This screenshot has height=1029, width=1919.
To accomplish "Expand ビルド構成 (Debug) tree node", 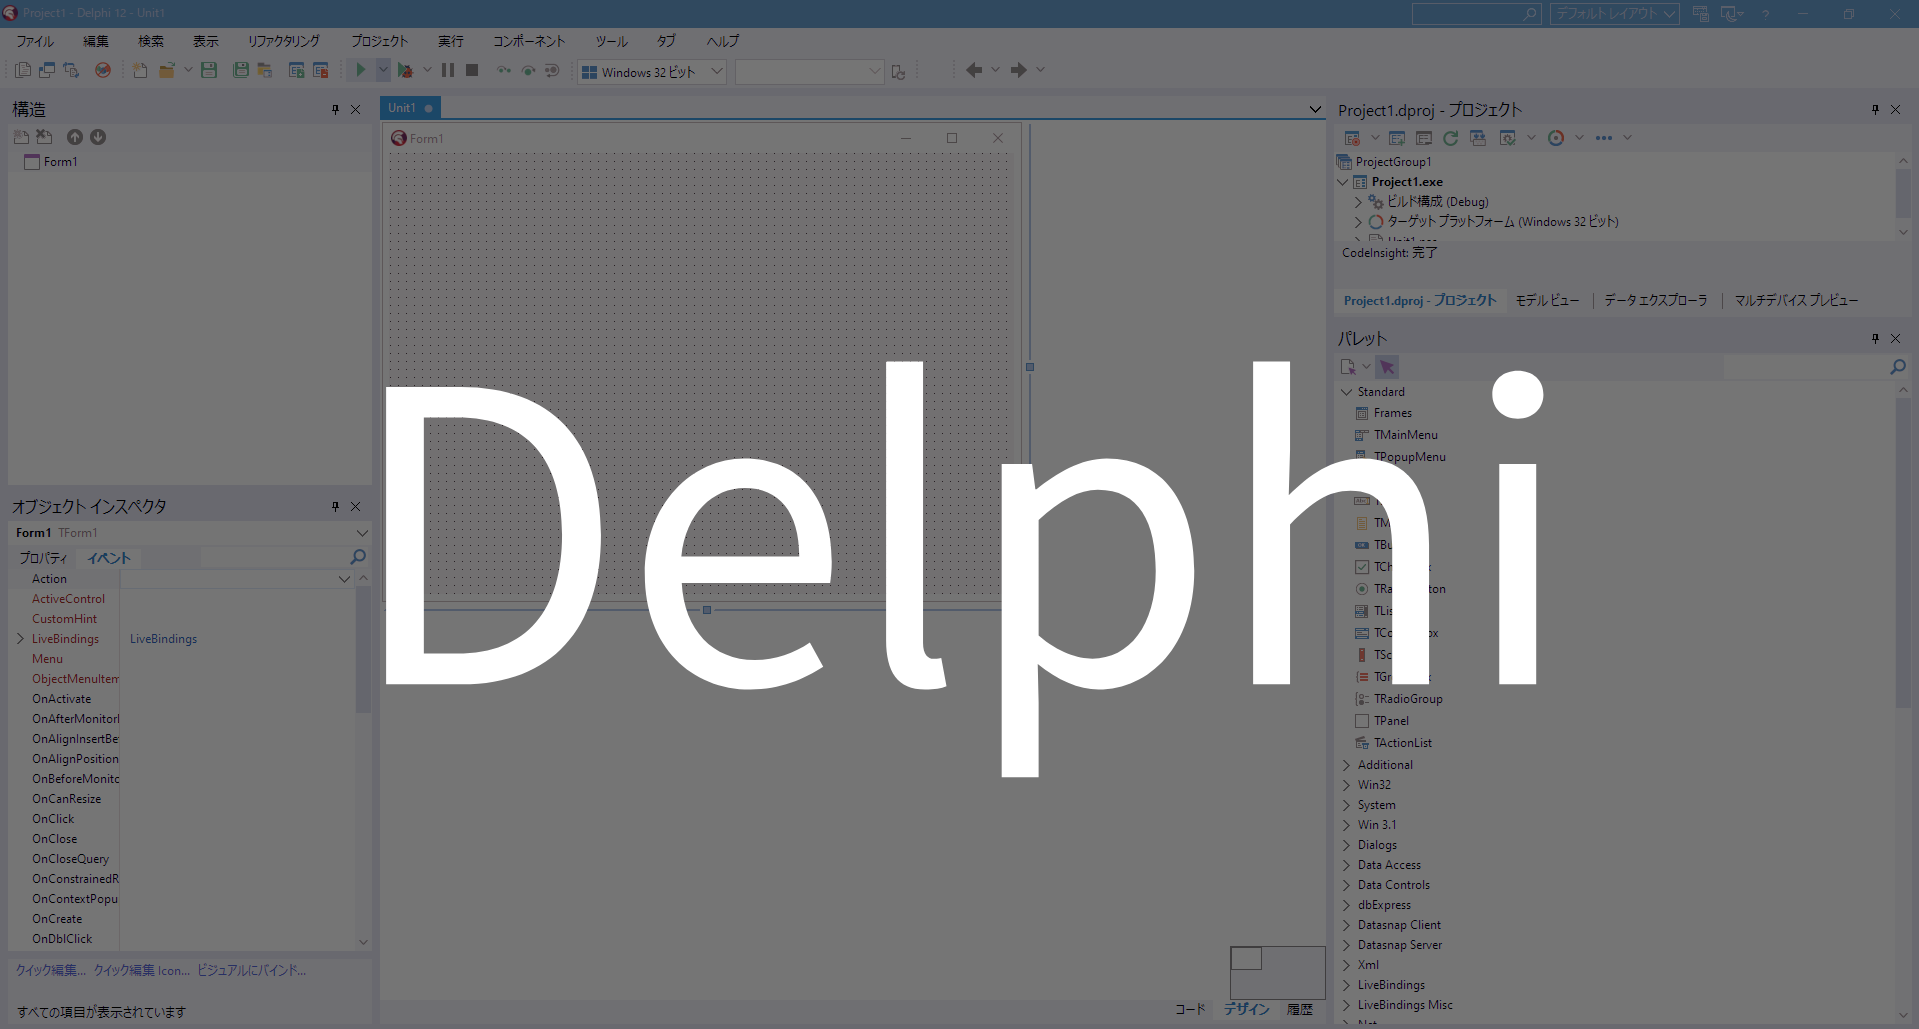I will coord(1358,202).
